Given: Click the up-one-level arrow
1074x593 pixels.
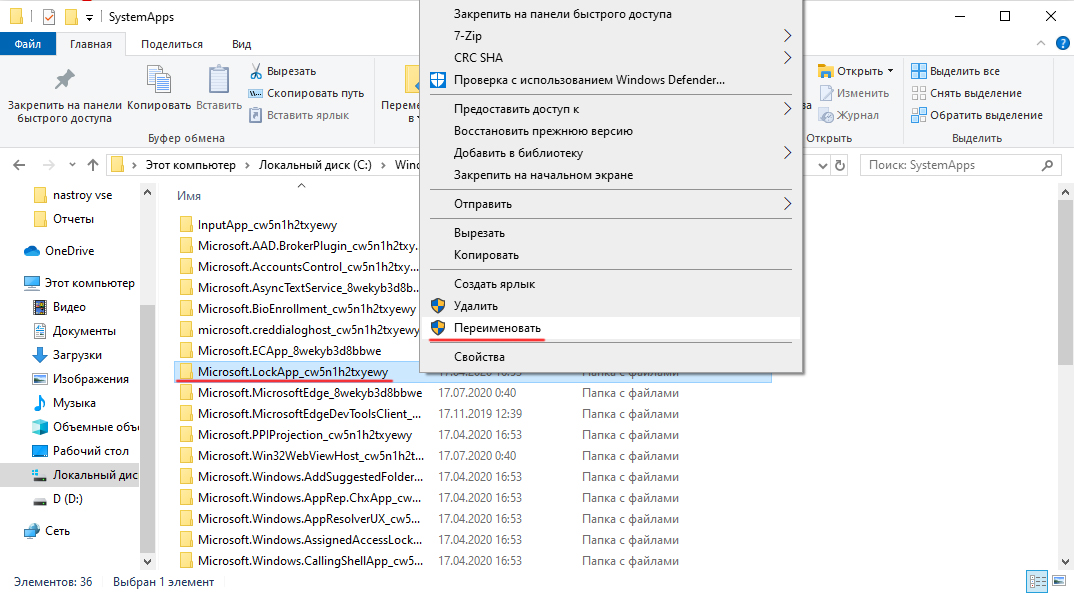Looking at the screenshot, I should [93, 165].
